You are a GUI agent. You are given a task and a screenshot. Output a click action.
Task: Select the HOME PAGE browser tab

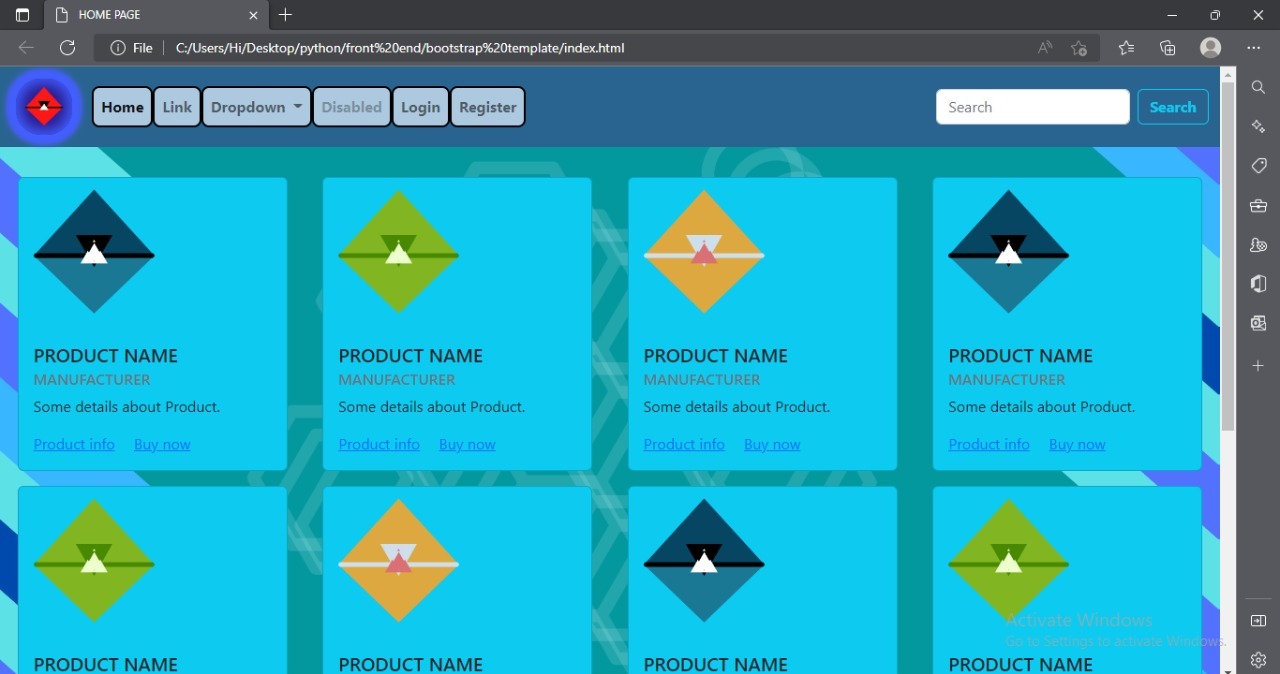(156, 15)
